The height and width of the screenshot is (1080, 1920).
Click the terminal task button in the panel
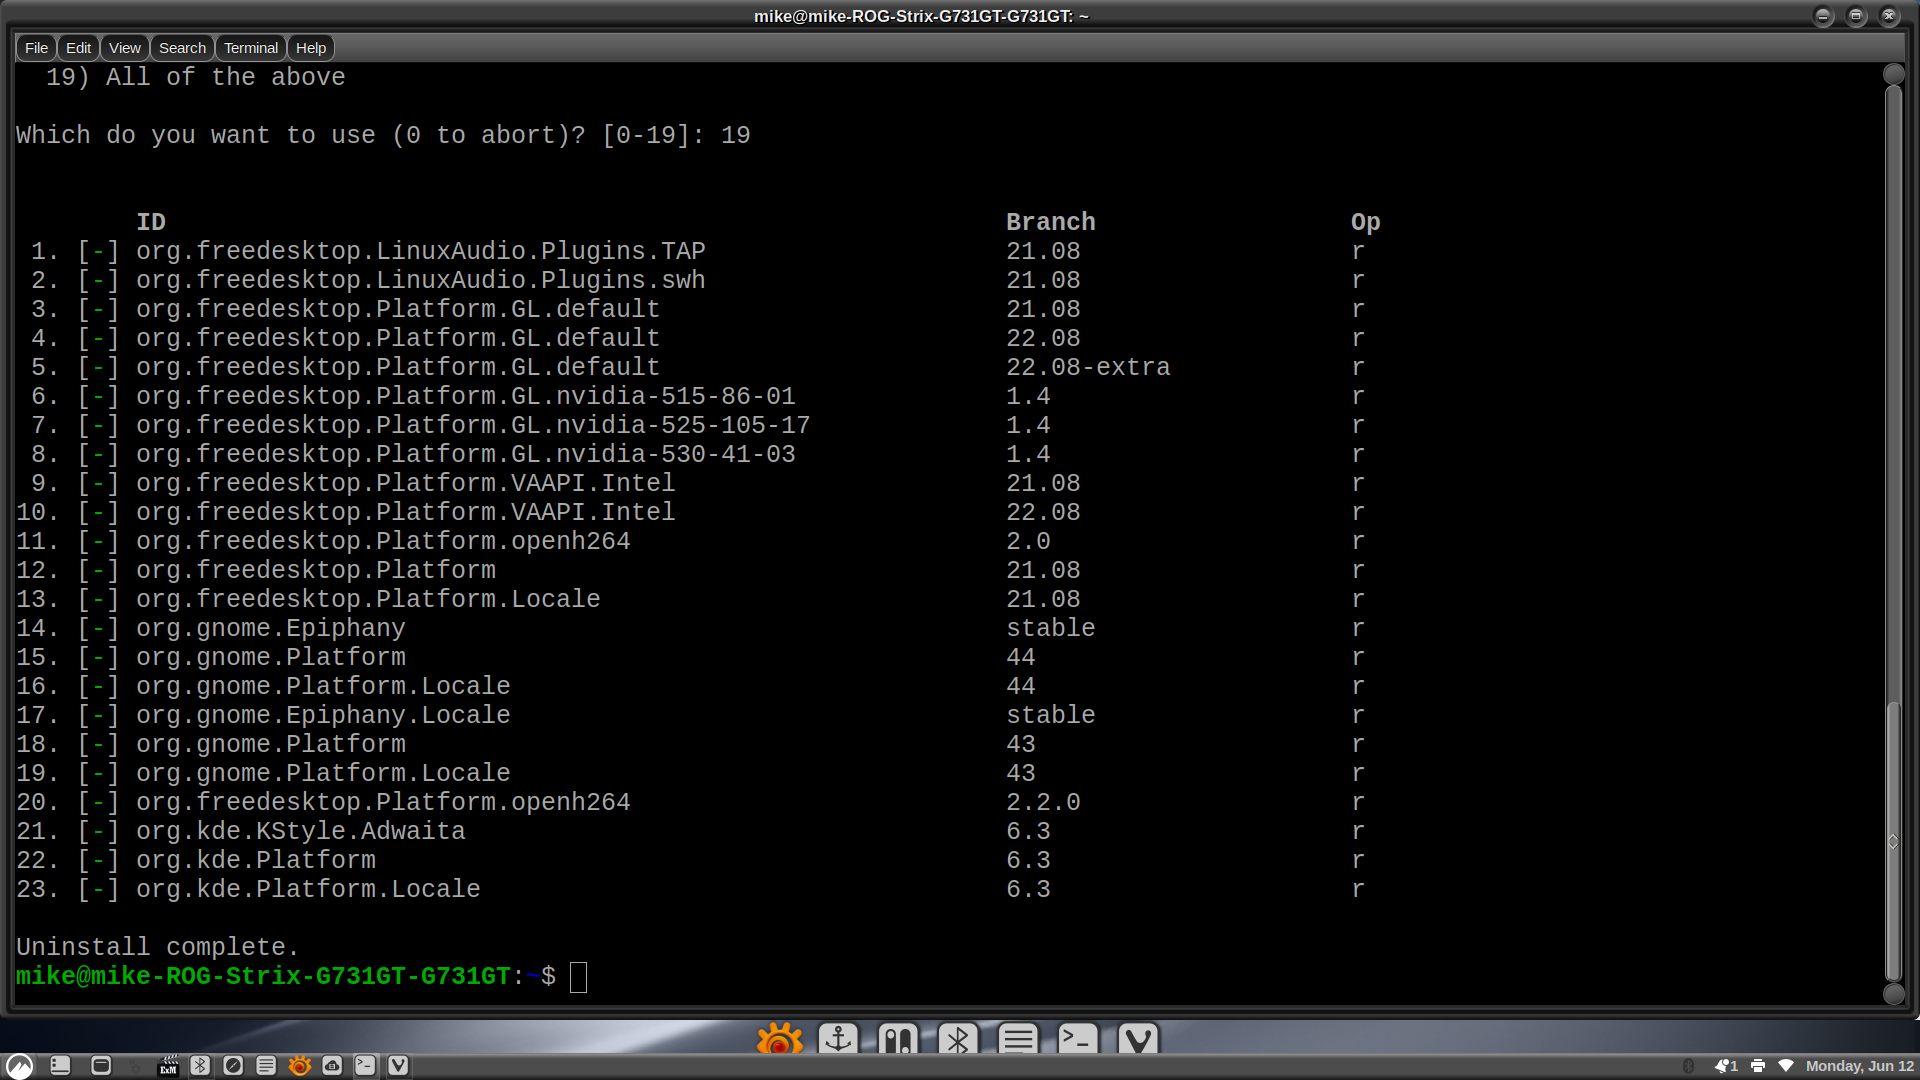[x=365, y=1066]
